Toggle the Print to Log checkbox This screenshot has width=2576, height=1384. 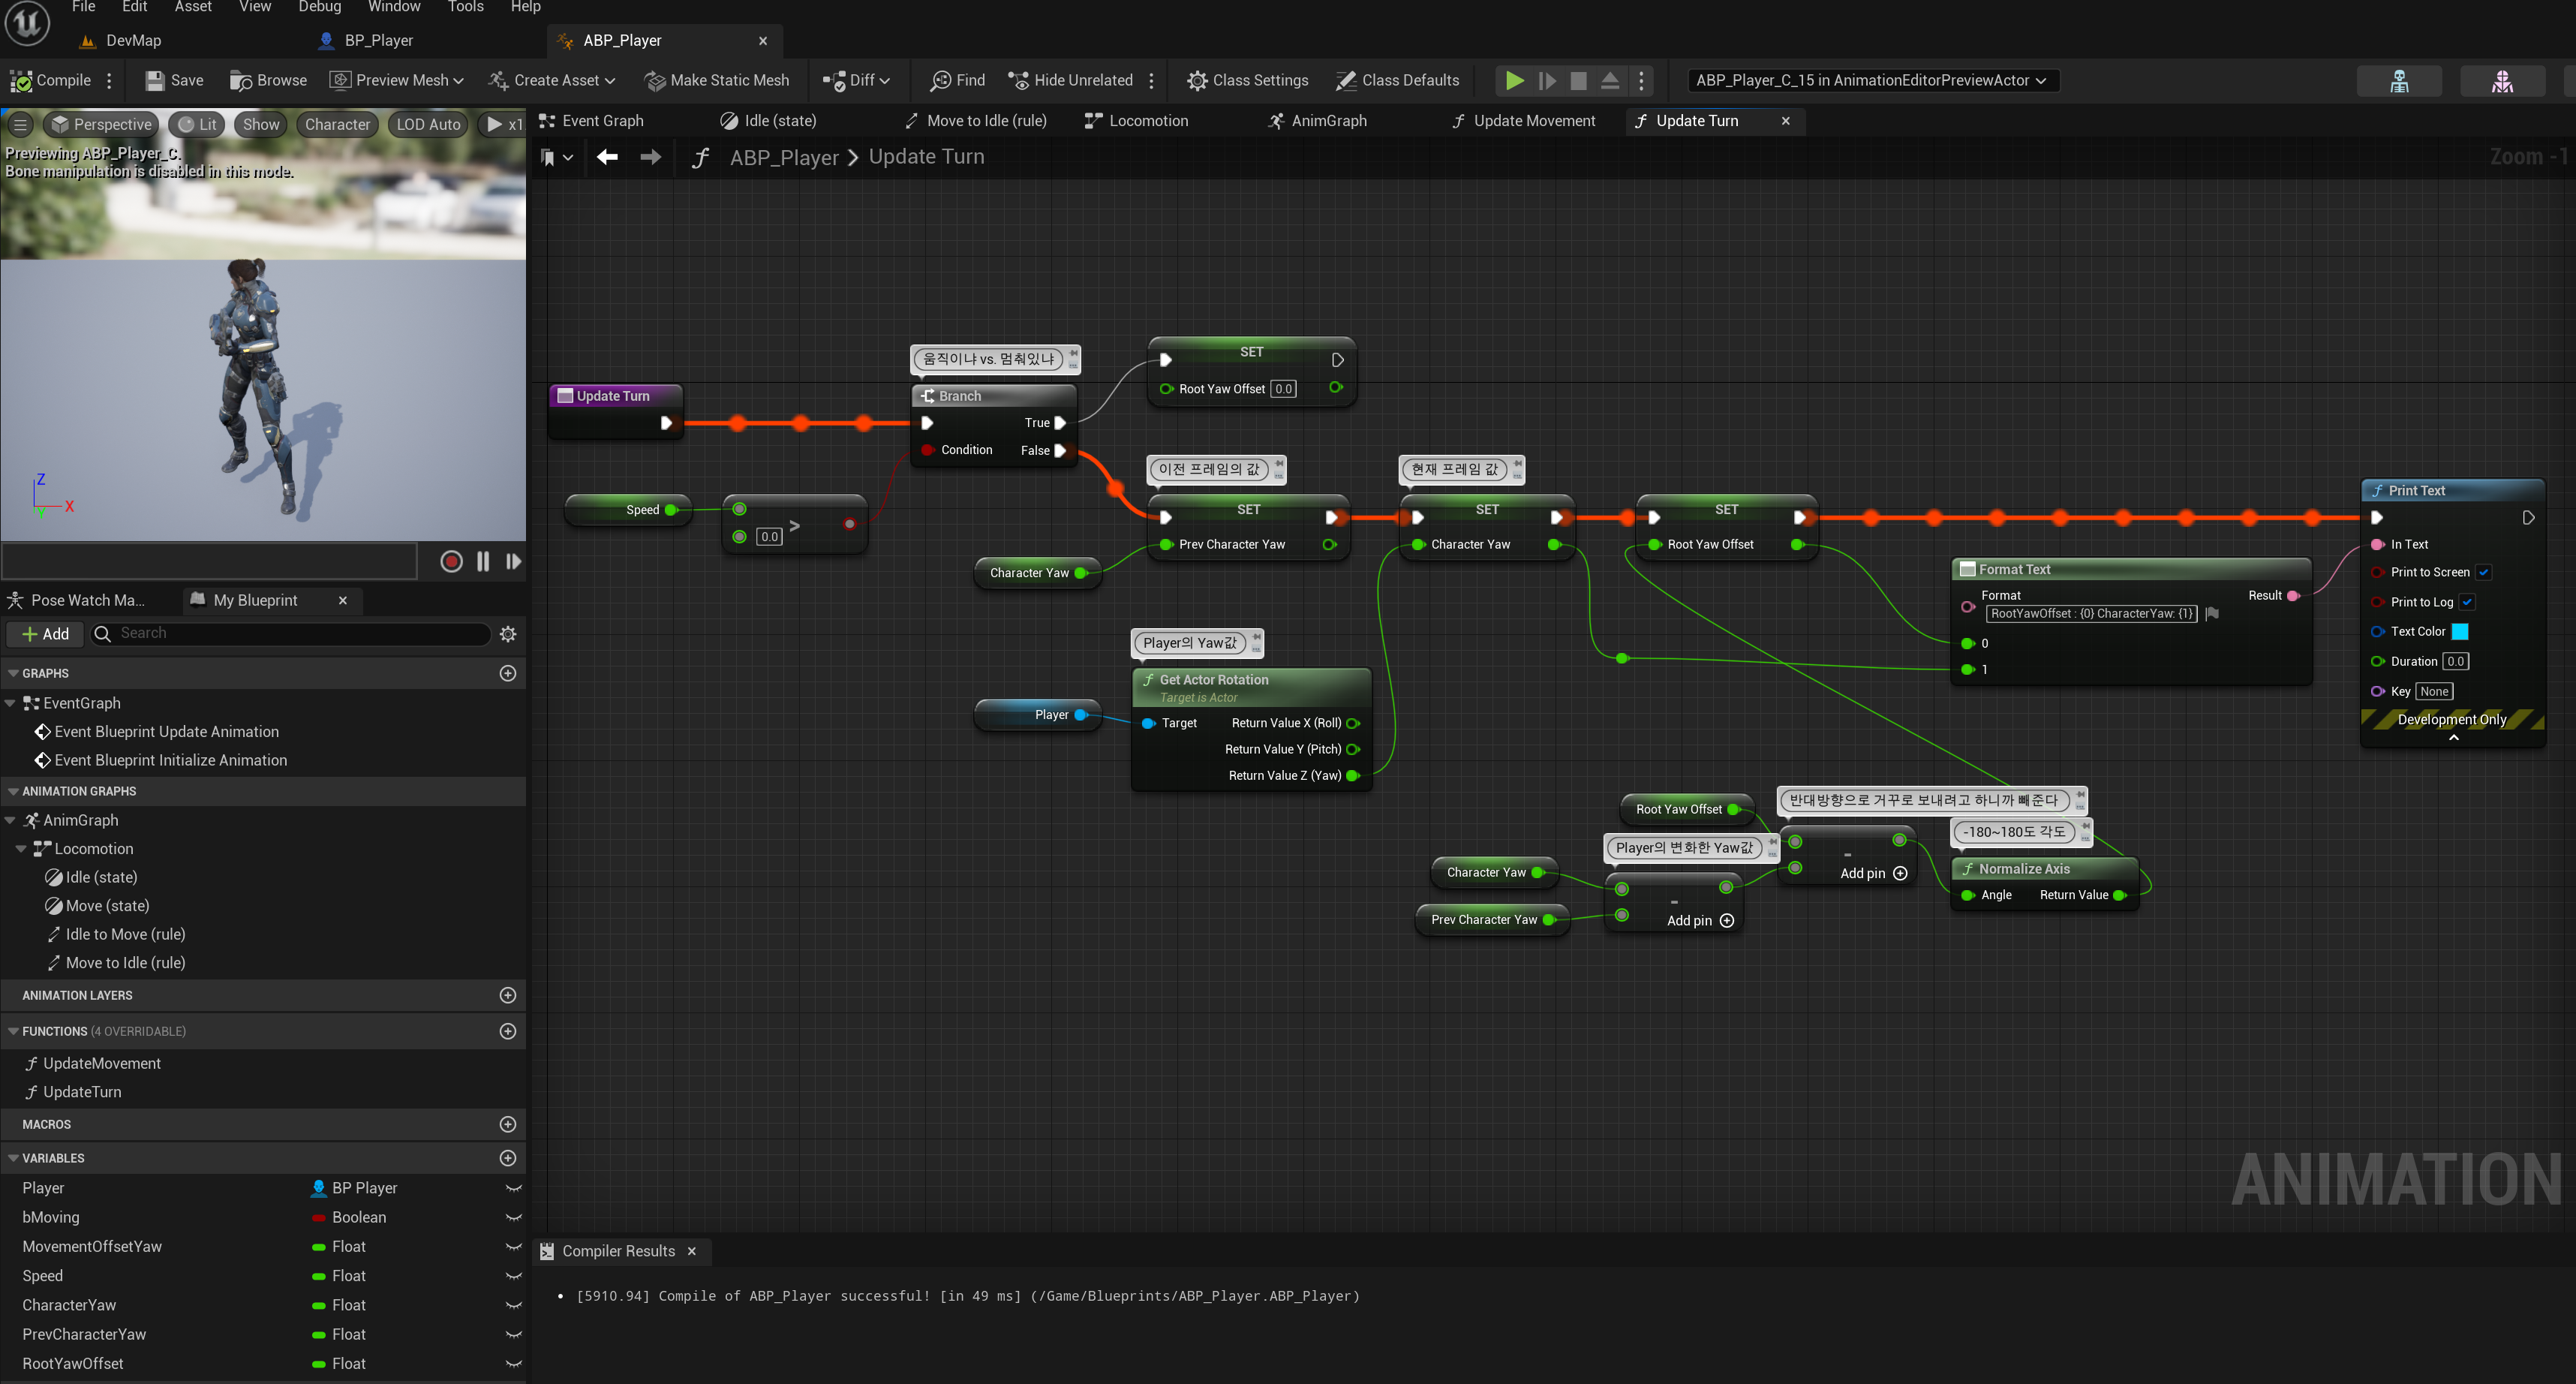2467,602
